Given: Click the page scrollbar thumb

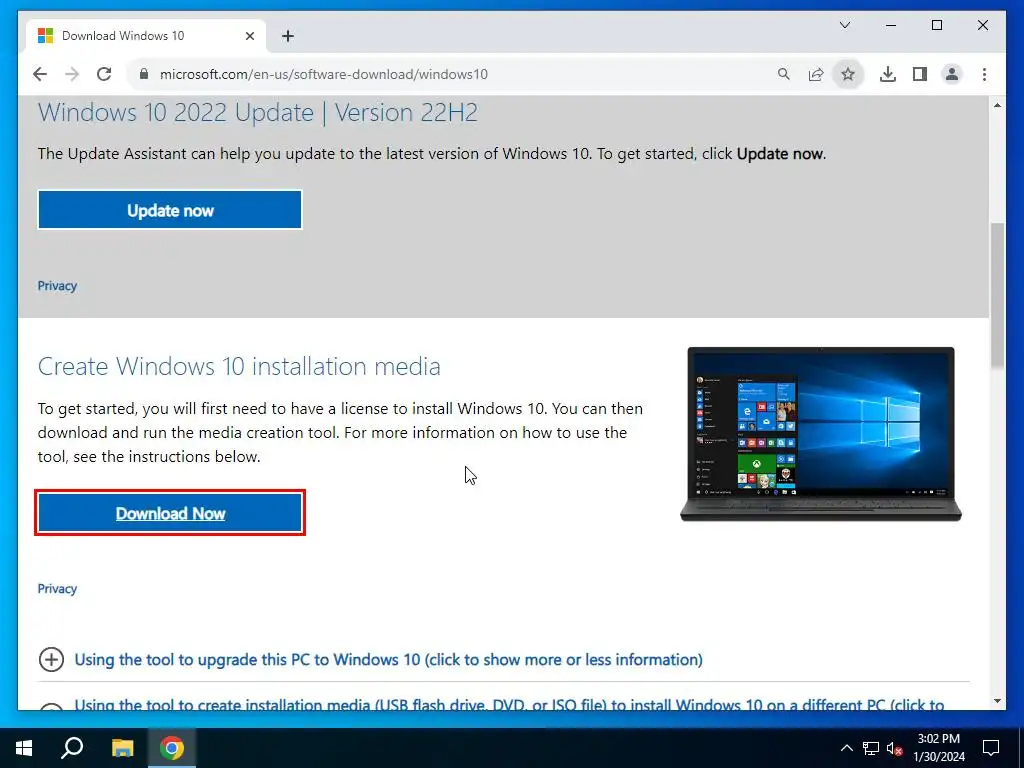Looking at the screenshot, I should tap(997, 295).
